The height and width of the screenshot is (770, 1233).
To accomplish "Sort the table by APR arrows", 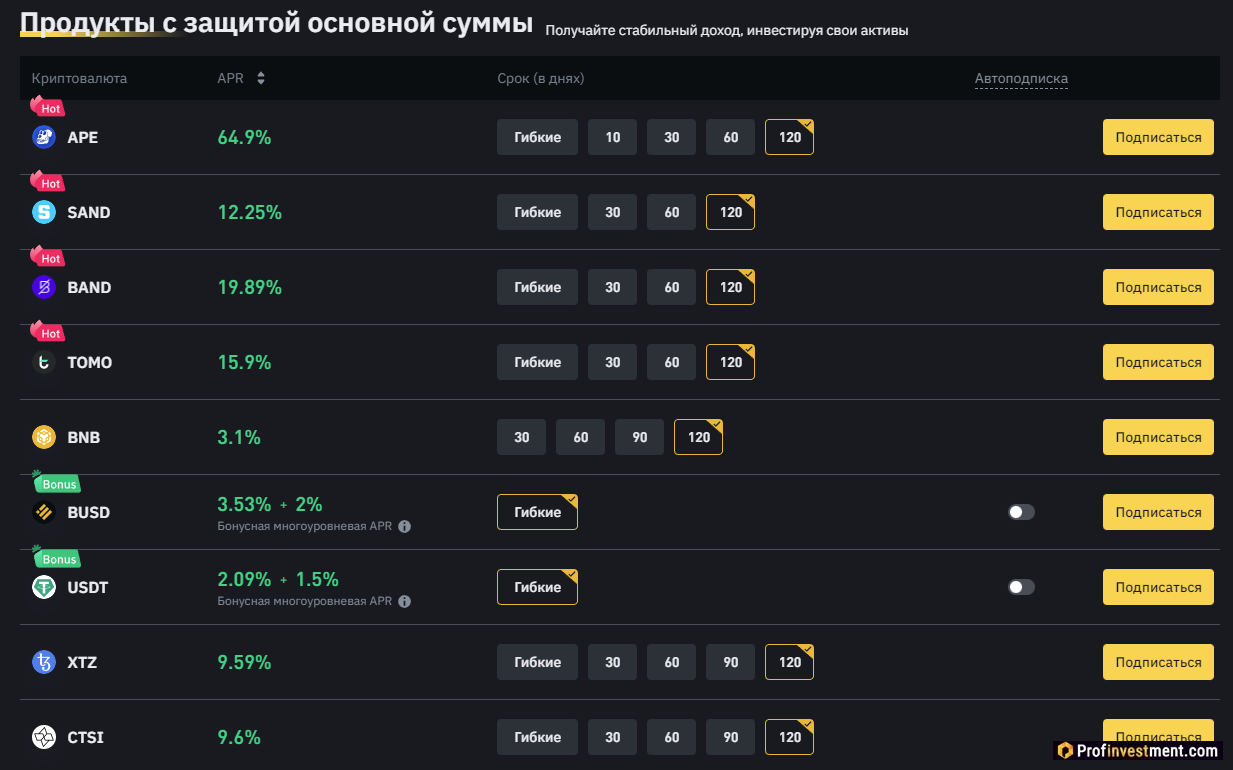I will 261,78.
